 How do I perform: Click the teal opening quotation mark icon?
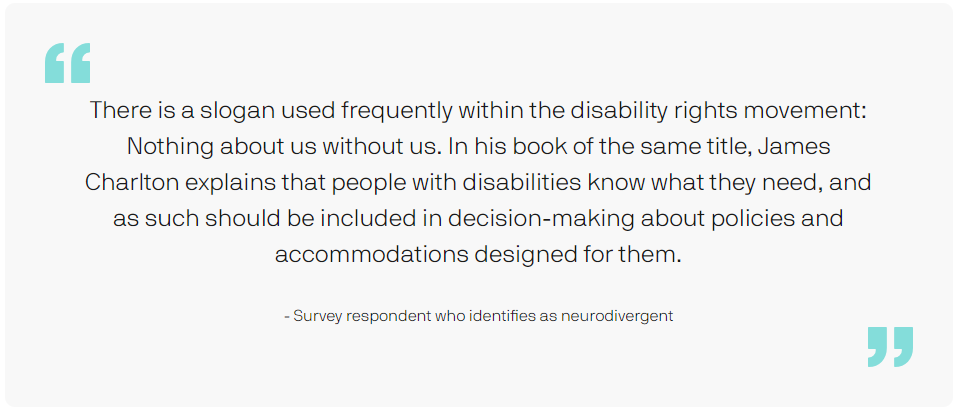67,63
